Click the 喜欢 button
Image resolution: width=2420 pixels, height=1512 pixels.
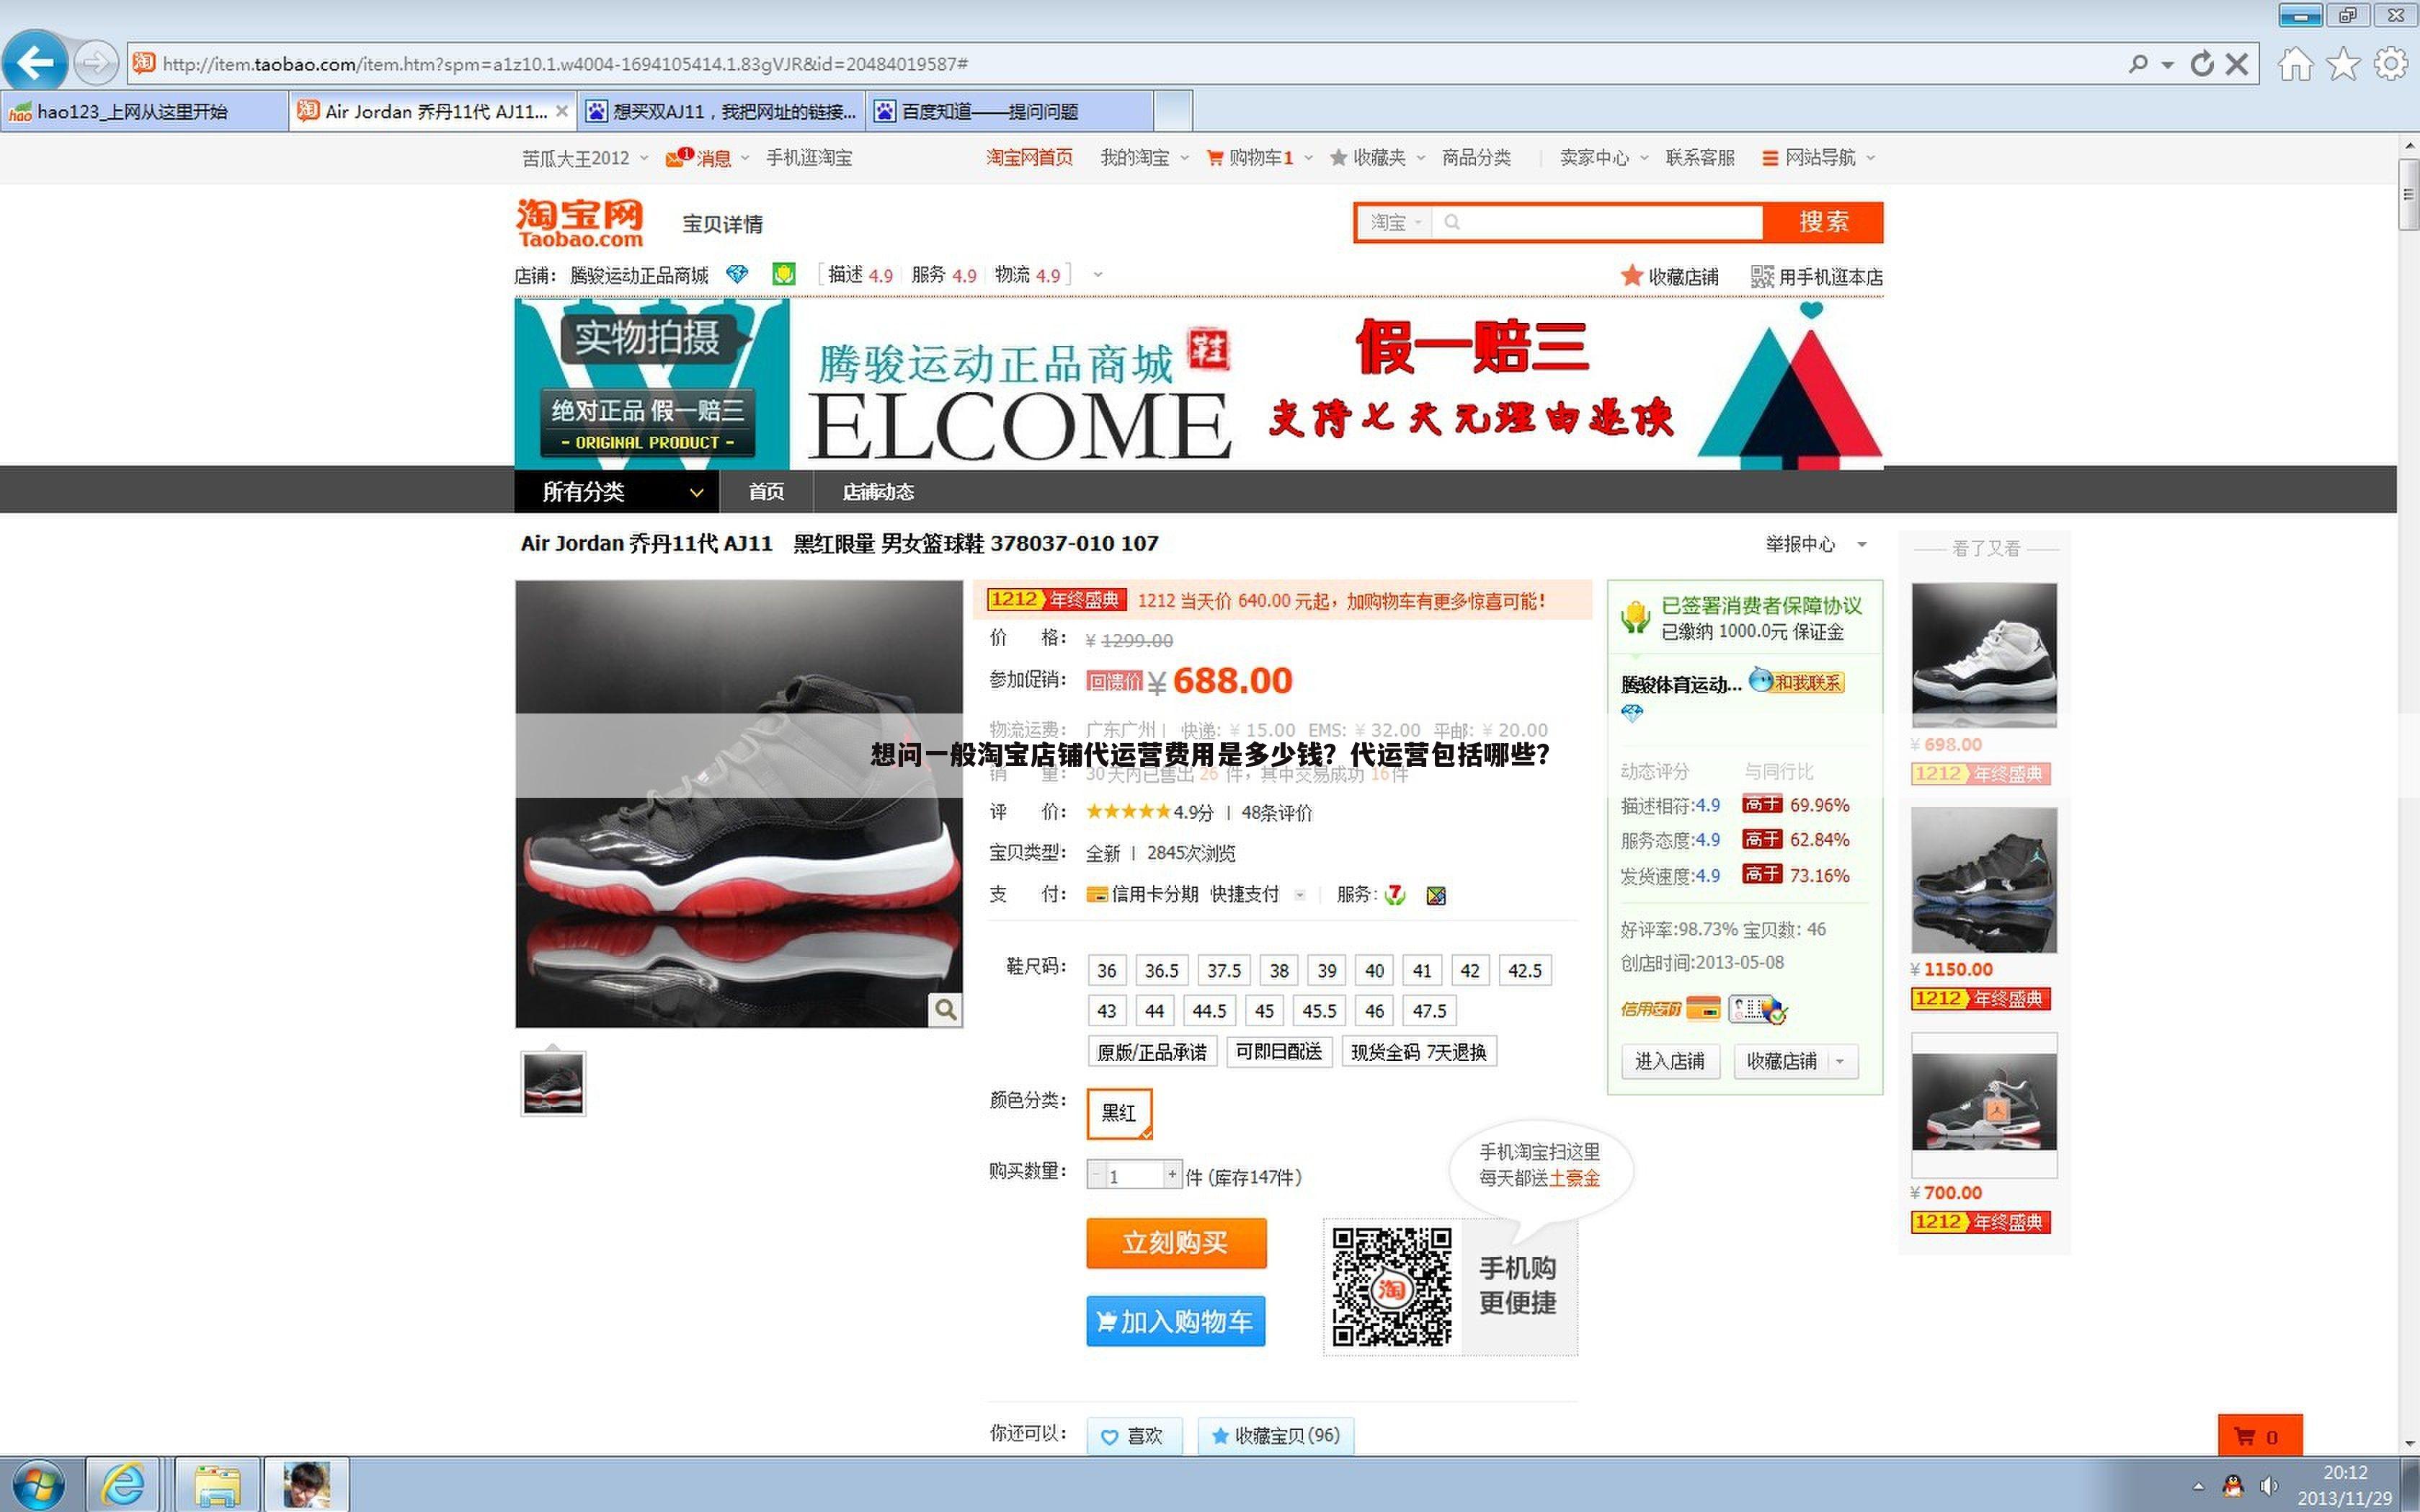(1134, 1436)
